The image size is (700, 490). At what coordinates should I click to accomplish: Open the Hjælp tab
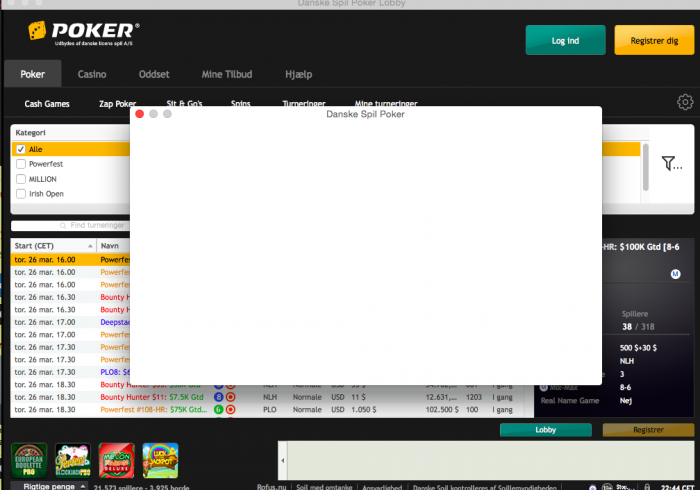pyautogui.click(x=299, y=74)
